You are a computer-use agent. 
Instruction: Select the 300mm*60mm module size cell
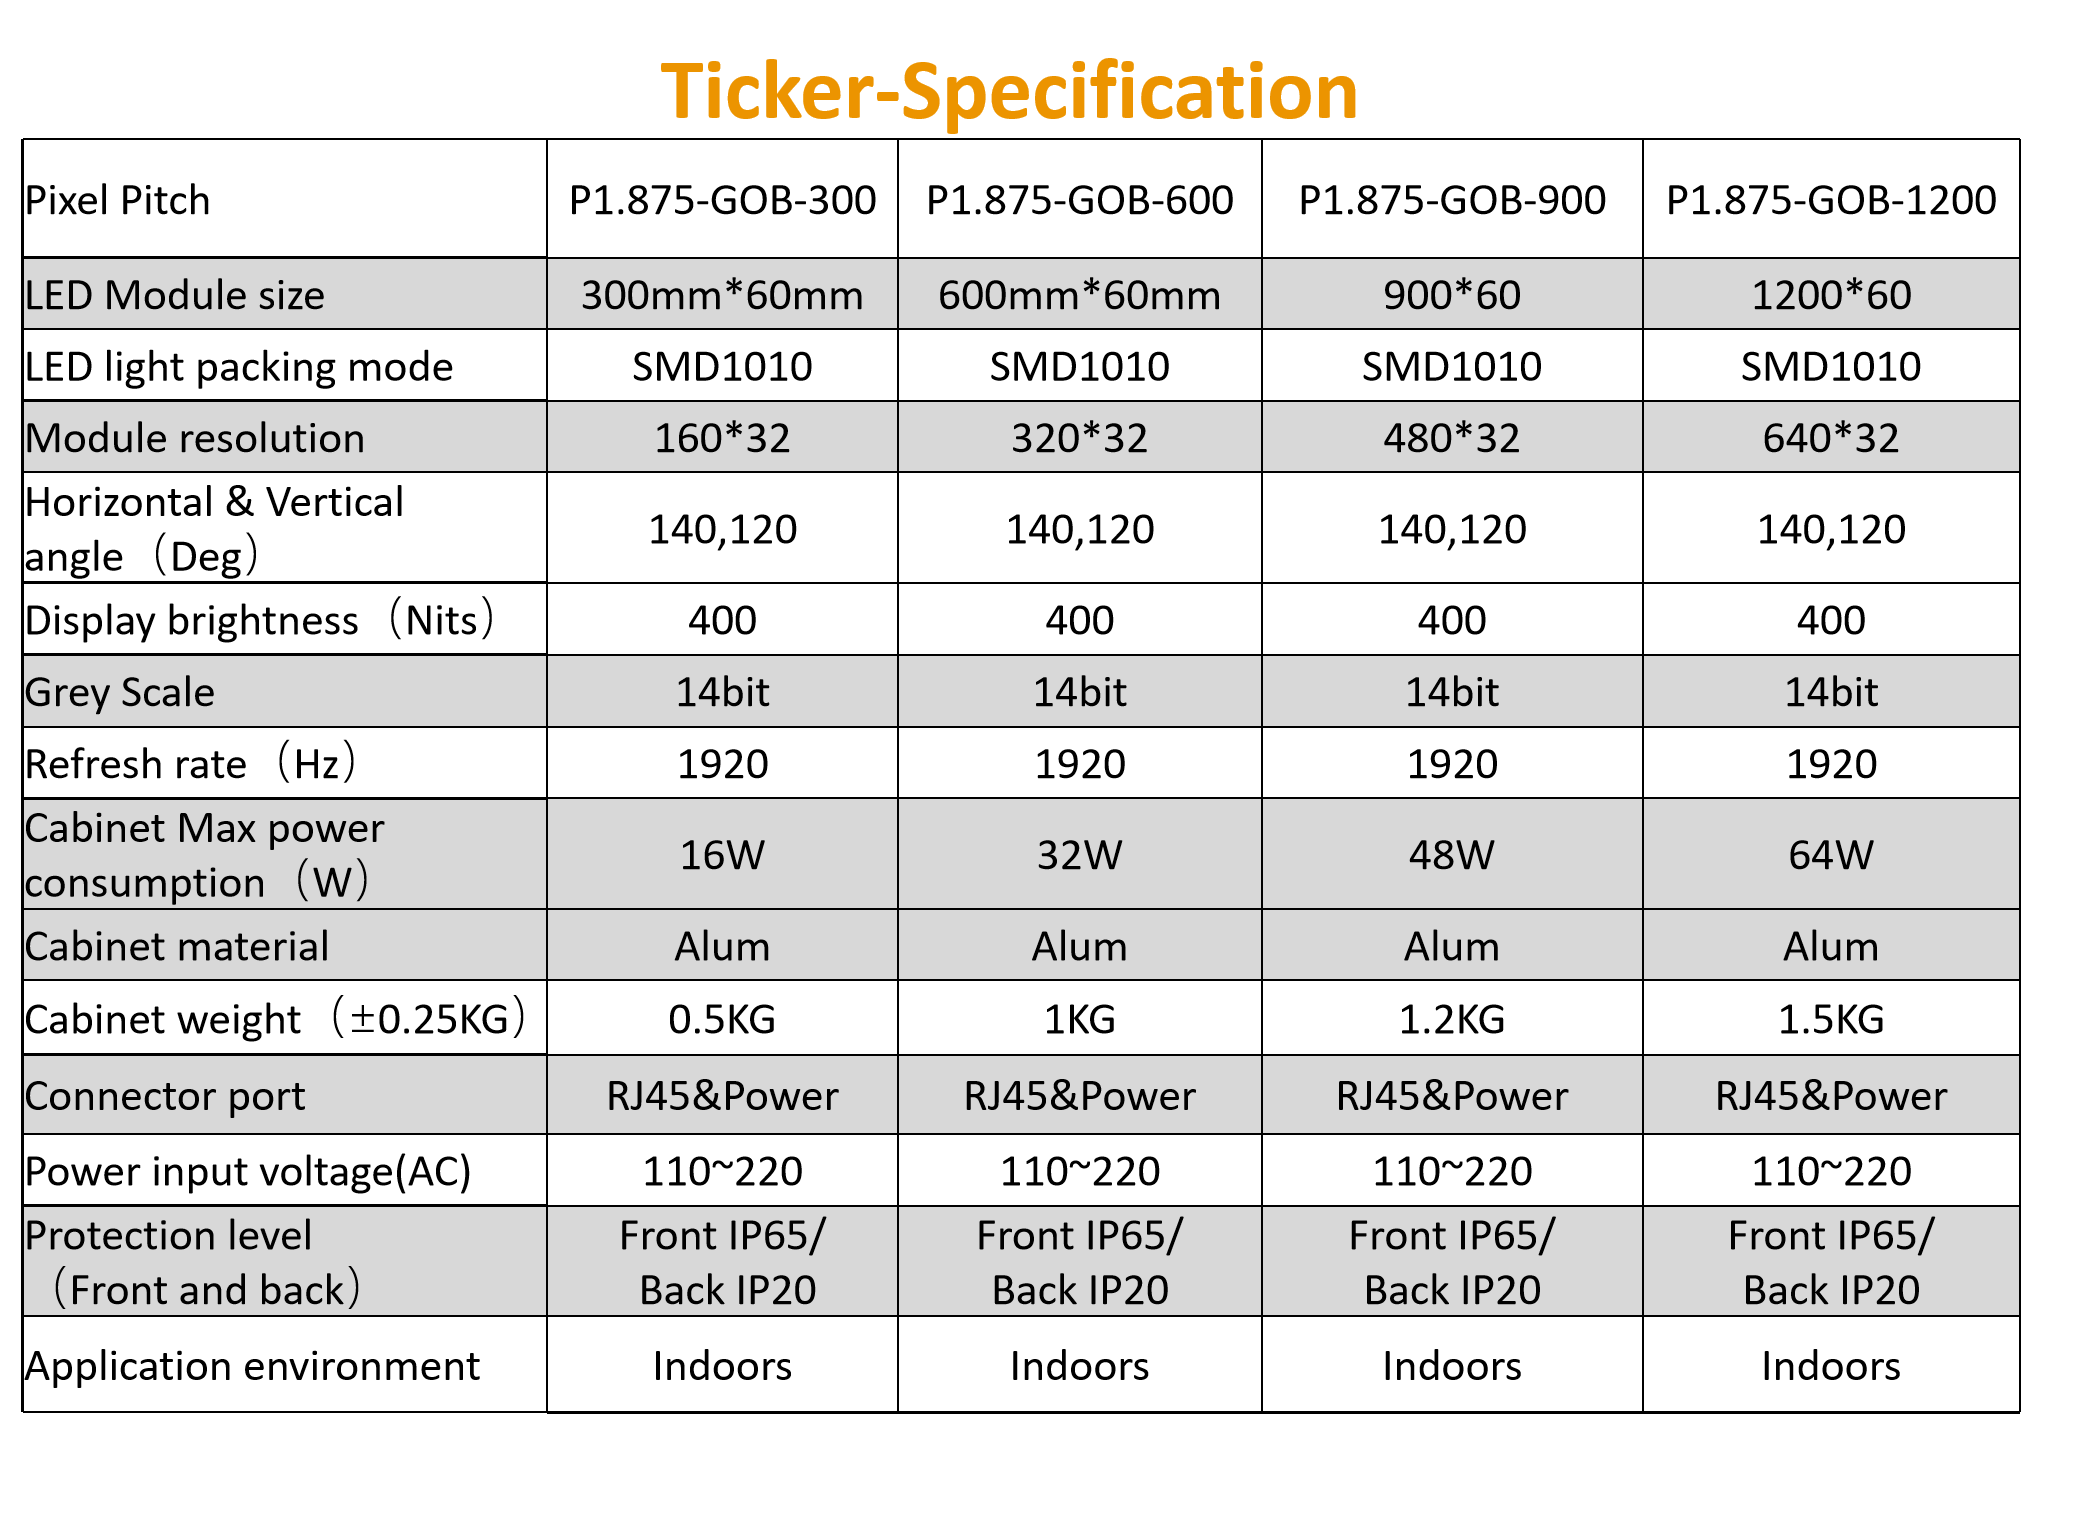722,295
